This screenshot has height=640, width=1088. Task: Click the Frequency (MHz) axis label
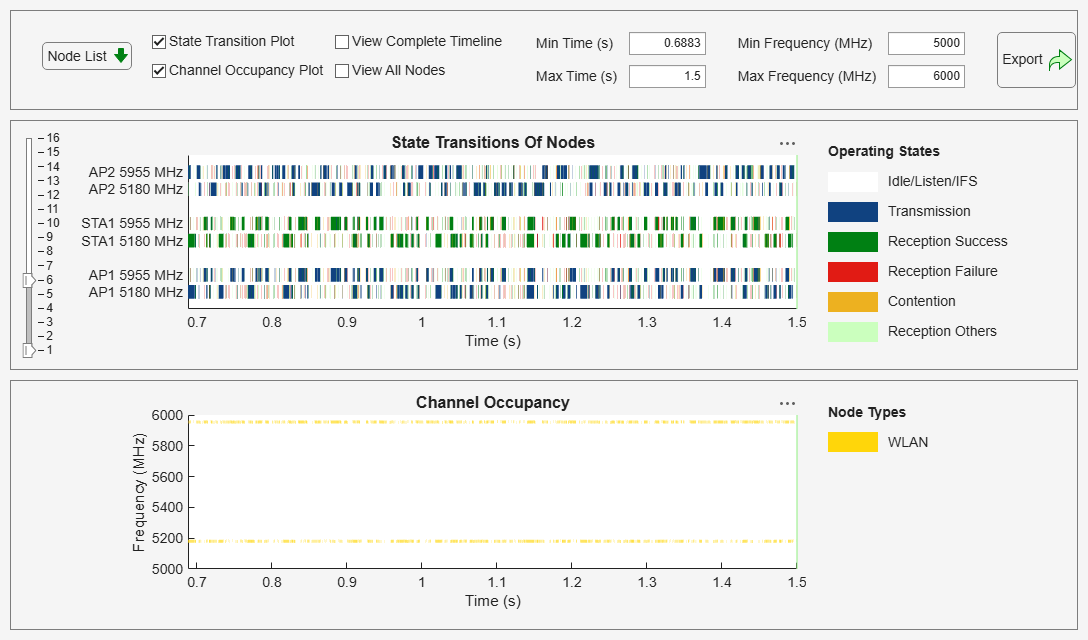tap(139, 492)
